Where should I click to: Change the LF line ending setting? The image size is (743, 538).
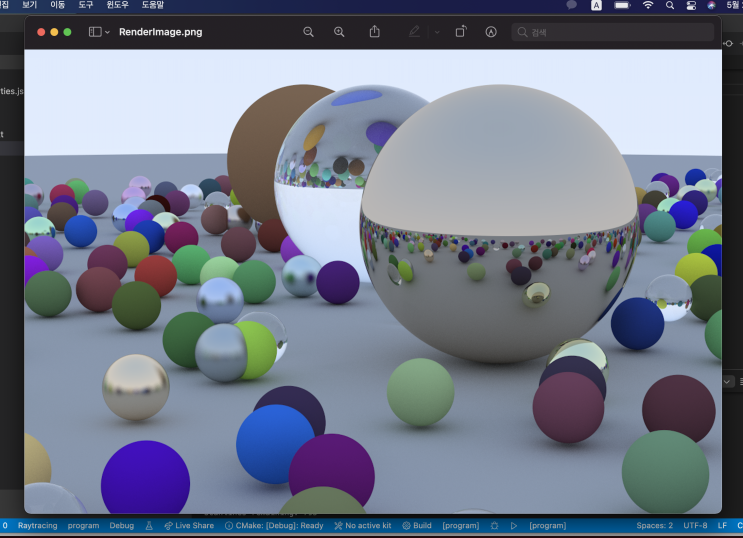coord(722,525)
